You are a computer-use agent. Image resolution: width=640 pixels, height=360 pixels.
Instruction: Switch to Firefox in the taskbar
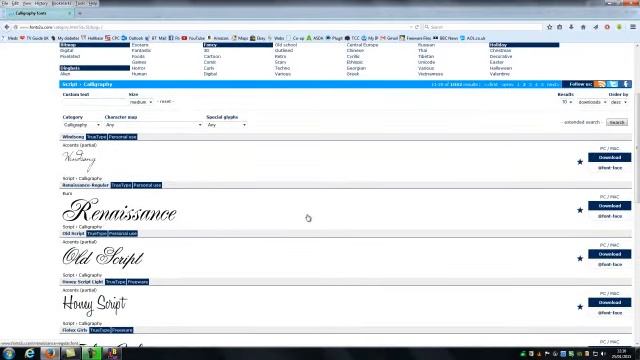click(50, 353)
